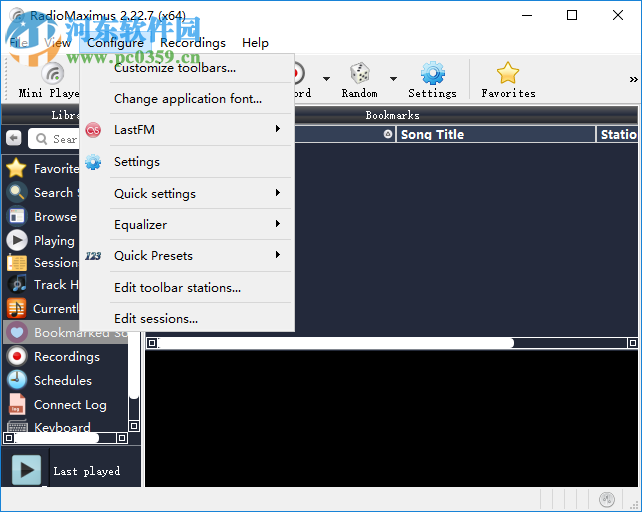The height and width of the screenshot is (512, 642).
Task: Expand the Quick Presets submenu arrow
Action: pyautogui.click(x=278, y=255)
